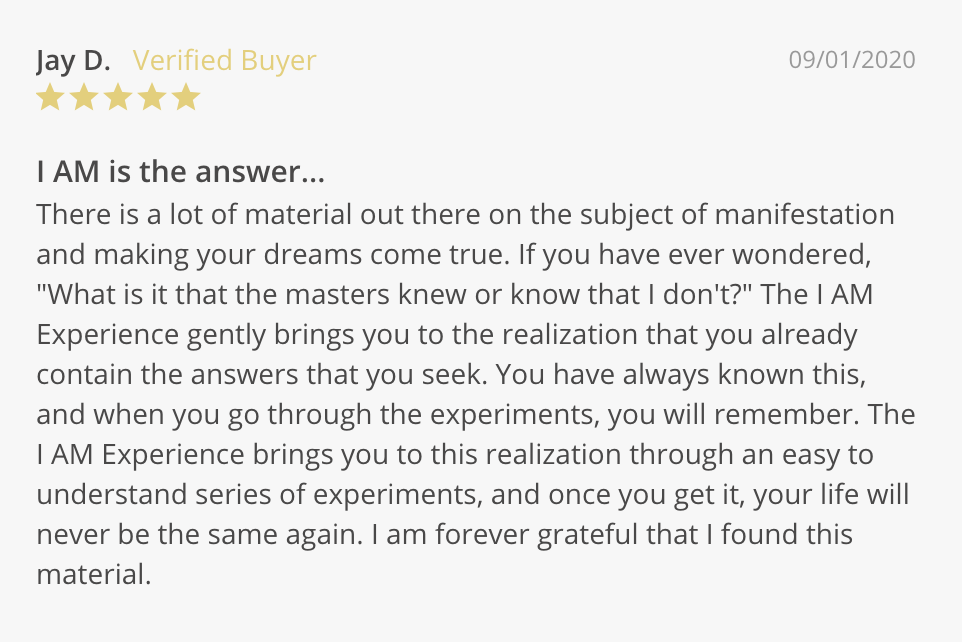Click the Verified Buyer label
The height and width of the screenshot is (642, 962).
(x=224, y=60)
